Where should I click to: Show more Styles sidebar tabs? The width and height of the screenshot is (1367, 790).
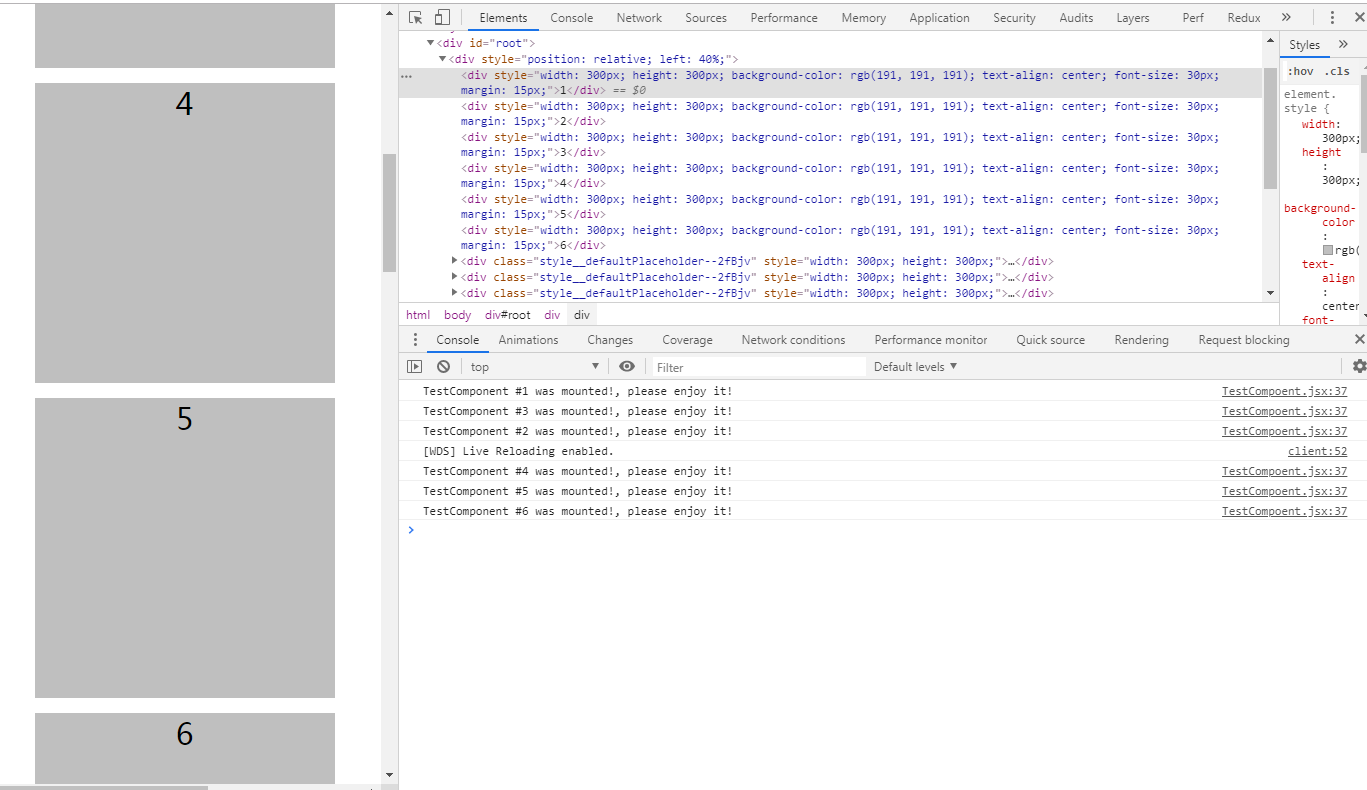1342,45
